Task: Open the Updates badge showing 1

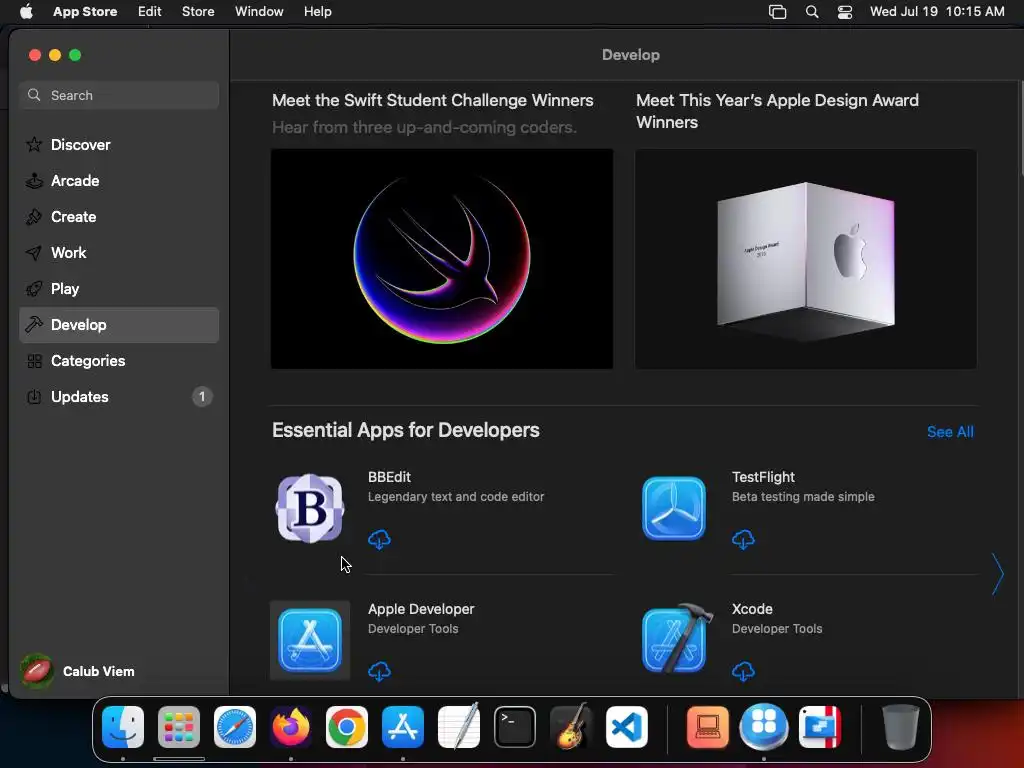Action: [202, 396]
